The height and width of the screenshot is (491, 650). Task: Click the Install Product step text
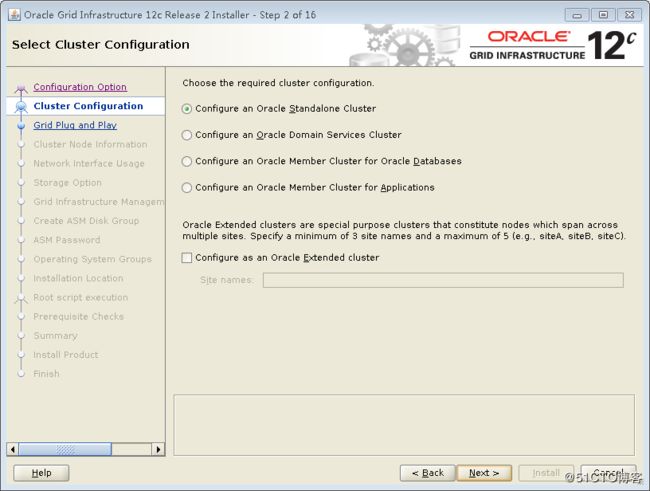click(66, 355)
